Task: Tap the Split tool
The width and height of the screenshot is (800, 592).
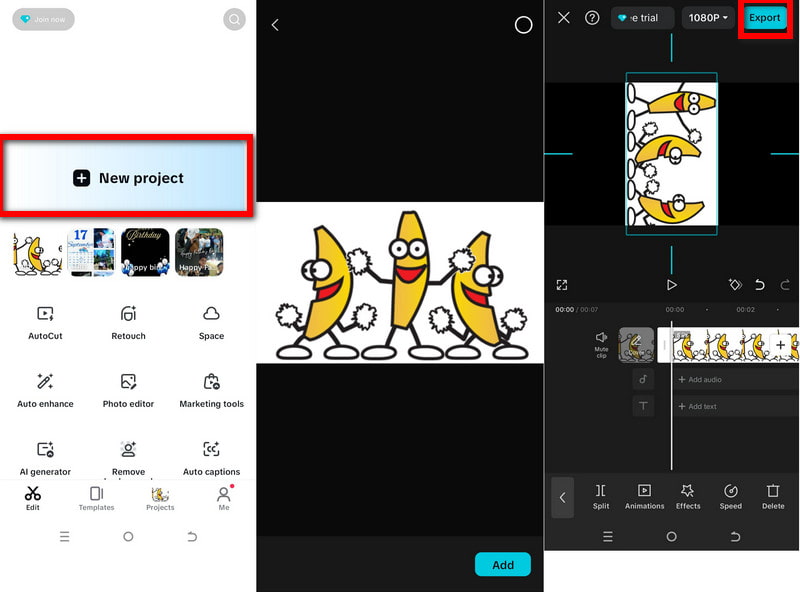Action: pos(601,496)
